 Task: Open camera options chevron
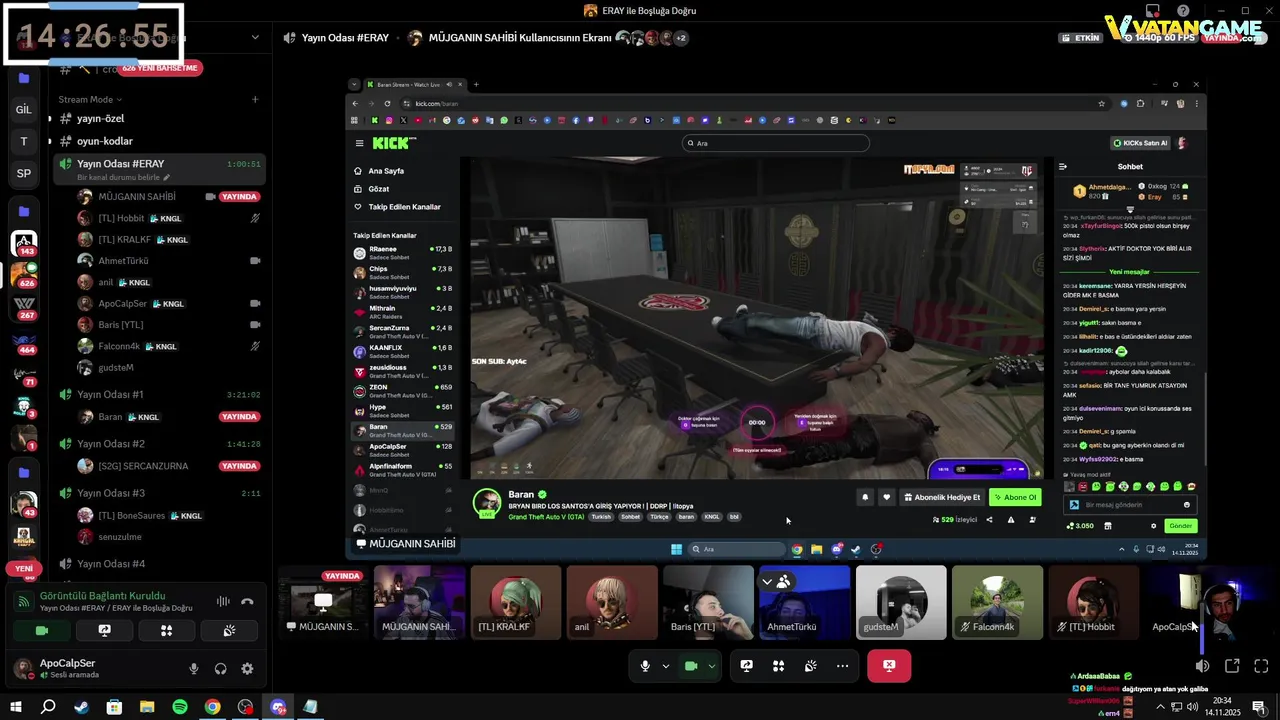click(712, 666)
